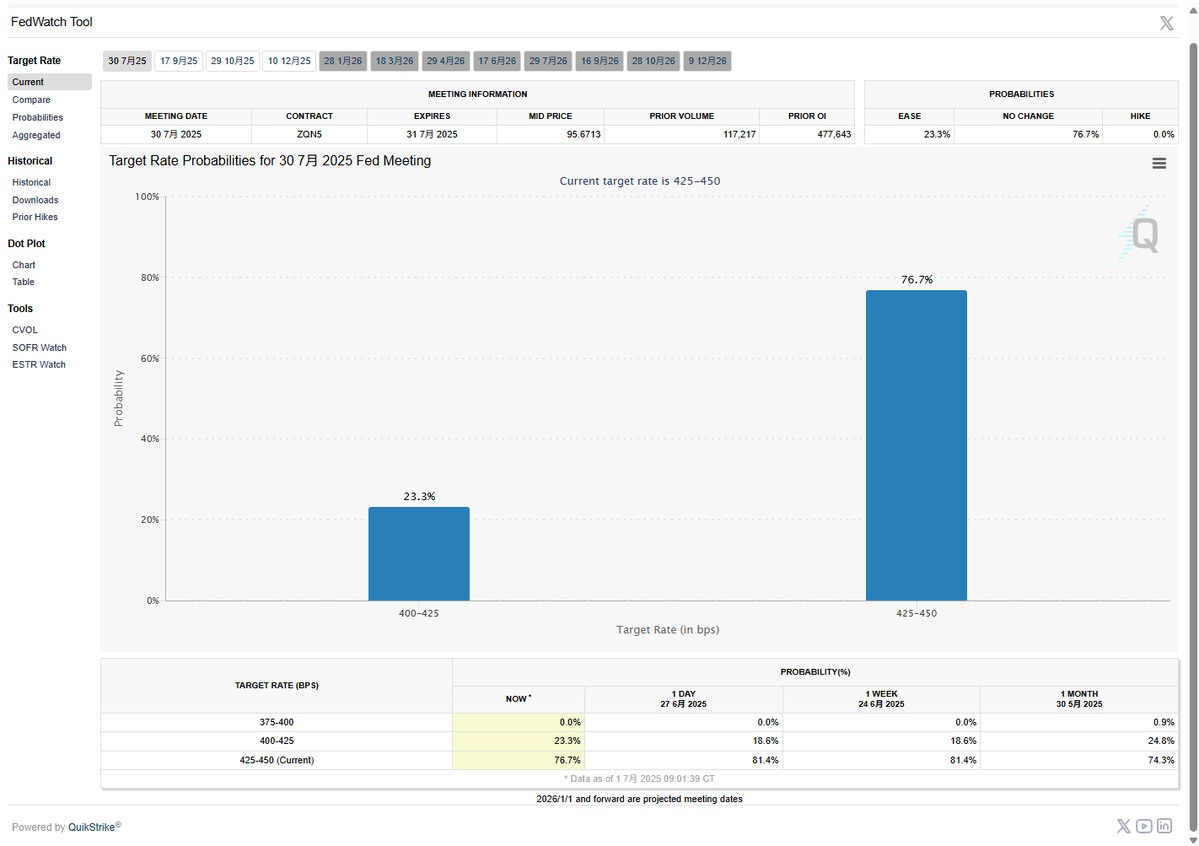The width and height of the screenshot is (1199, 846).
Task: Follow the QuikStrike footer link
Action: point(92,827)
